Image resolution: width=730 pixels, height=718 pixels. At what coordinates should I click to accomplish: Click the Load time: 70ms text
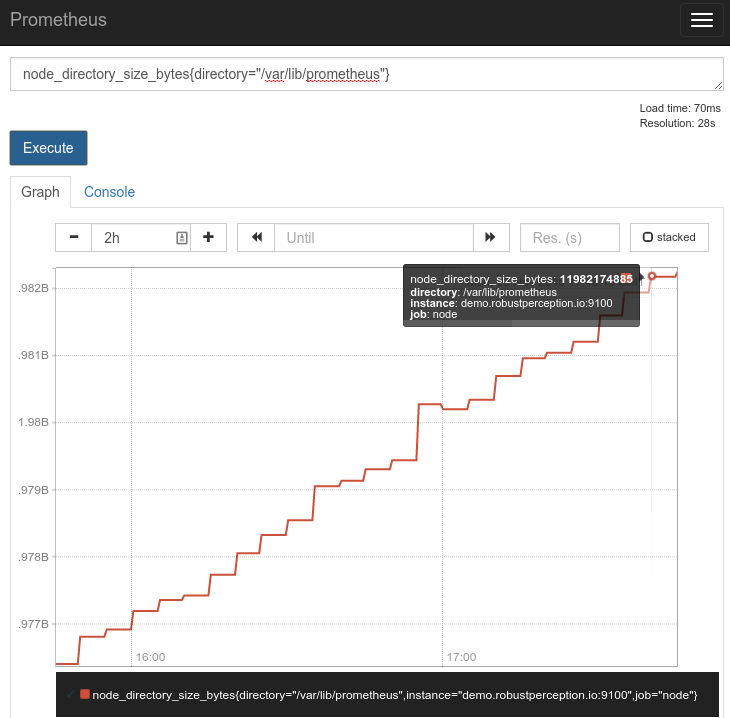pyautogui.click(x=680, y=108)
